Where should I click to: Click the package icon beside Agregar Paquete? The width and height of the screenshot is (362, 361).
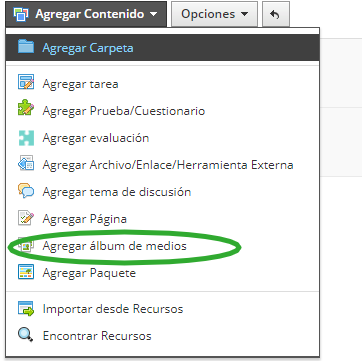click(26, 273)
